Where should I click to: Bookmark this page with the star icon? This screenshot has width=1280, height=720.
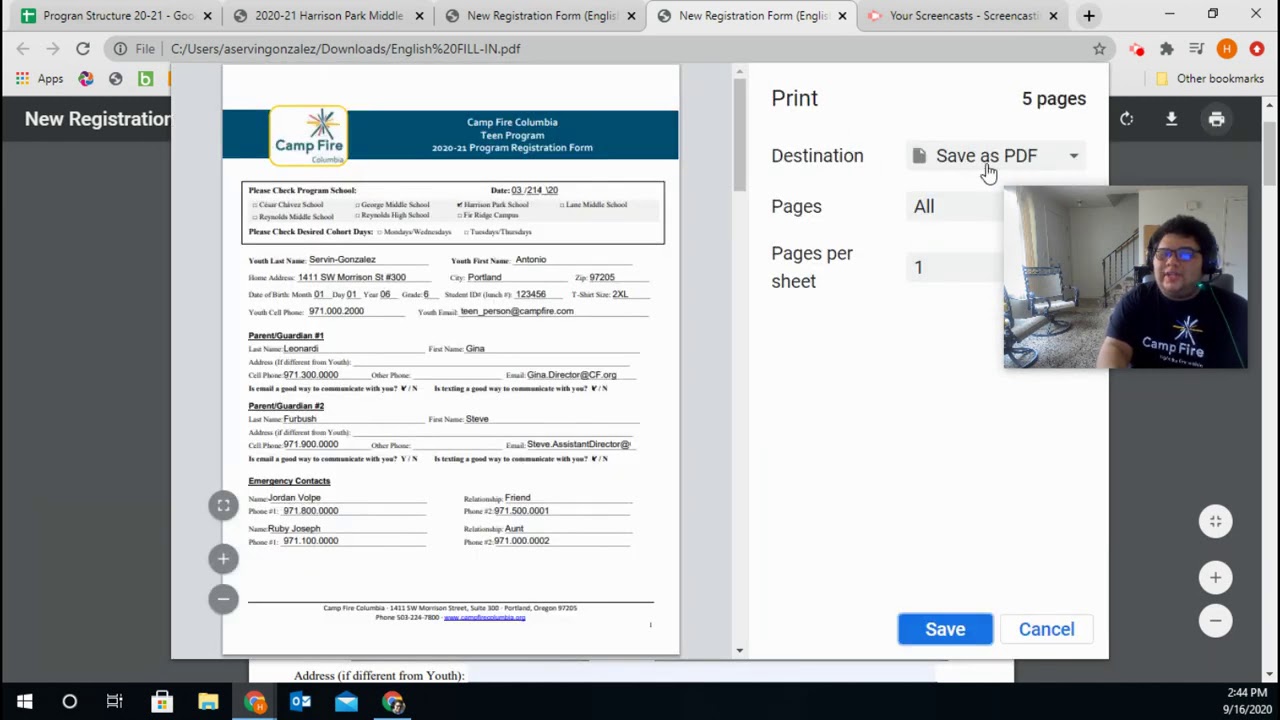(x=1099, y=48)
